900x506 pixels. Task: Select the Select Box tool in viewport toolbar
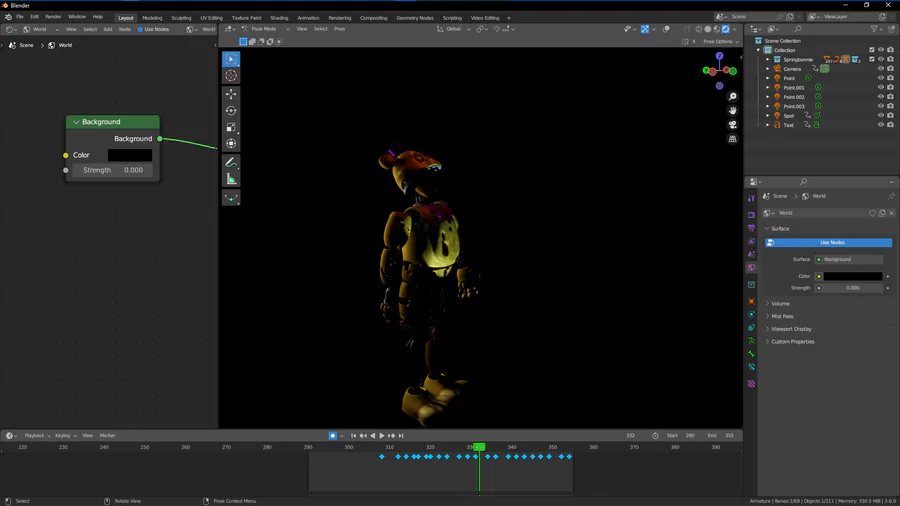(x=231, y=59)
